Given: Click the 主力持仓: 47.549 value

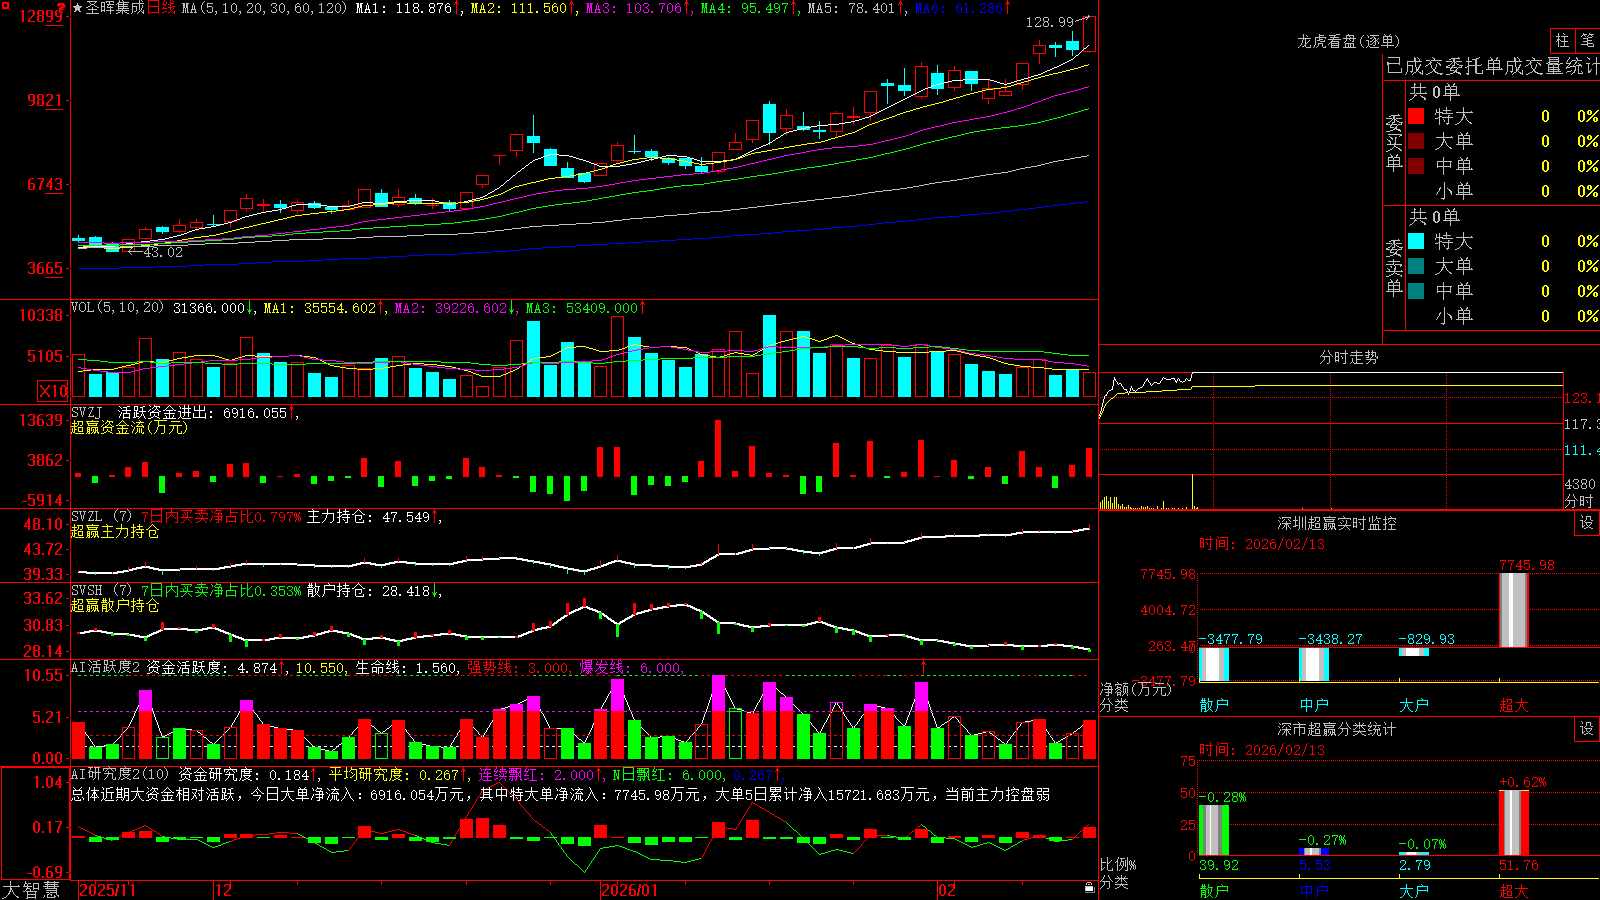Looking at the screenshot, I should (x=368, y=517).
